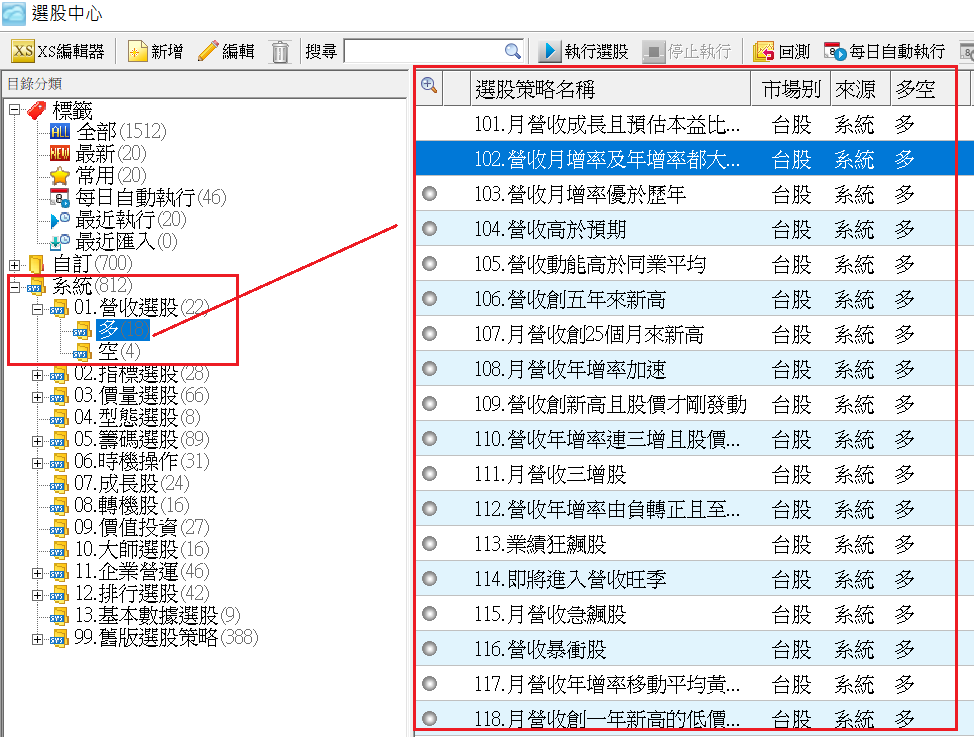Image resolution: width=974 pixels, height=737 pixels.
Task: Click the zoom icon in table header
Action: [429, 87]
